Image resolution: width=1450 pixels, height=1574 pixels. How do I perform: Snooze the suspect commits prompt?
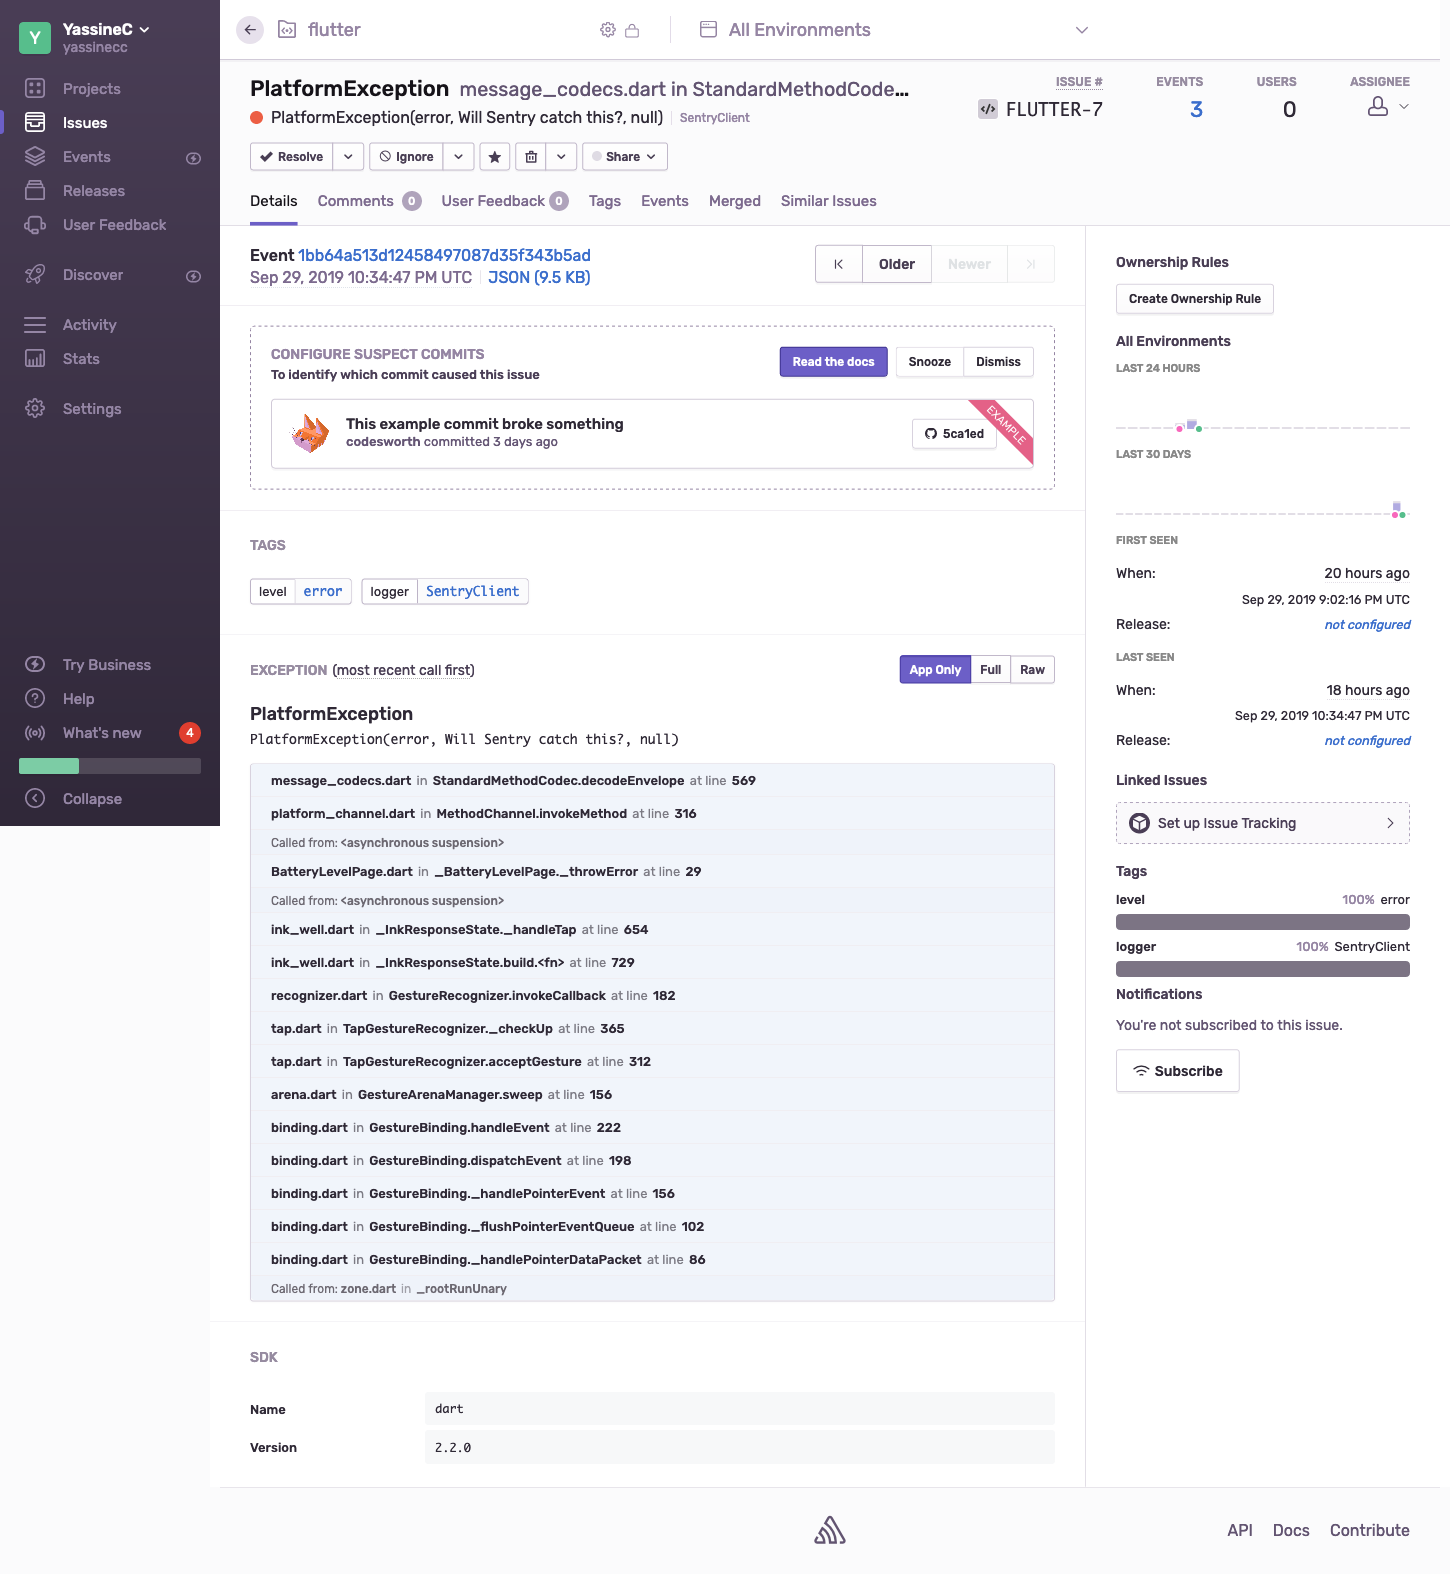pyautogui.click(x=930, y=362)
